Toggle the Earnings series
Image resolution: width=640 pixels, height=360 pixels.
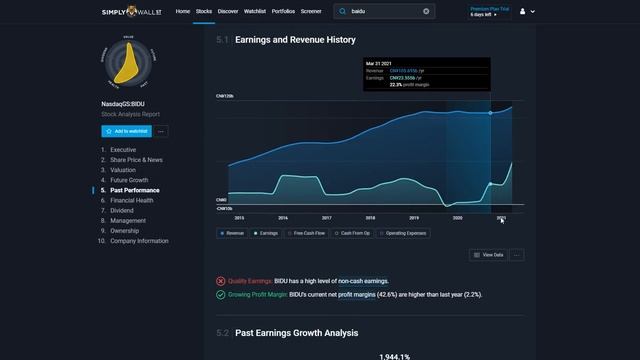[x=265, y=233]
